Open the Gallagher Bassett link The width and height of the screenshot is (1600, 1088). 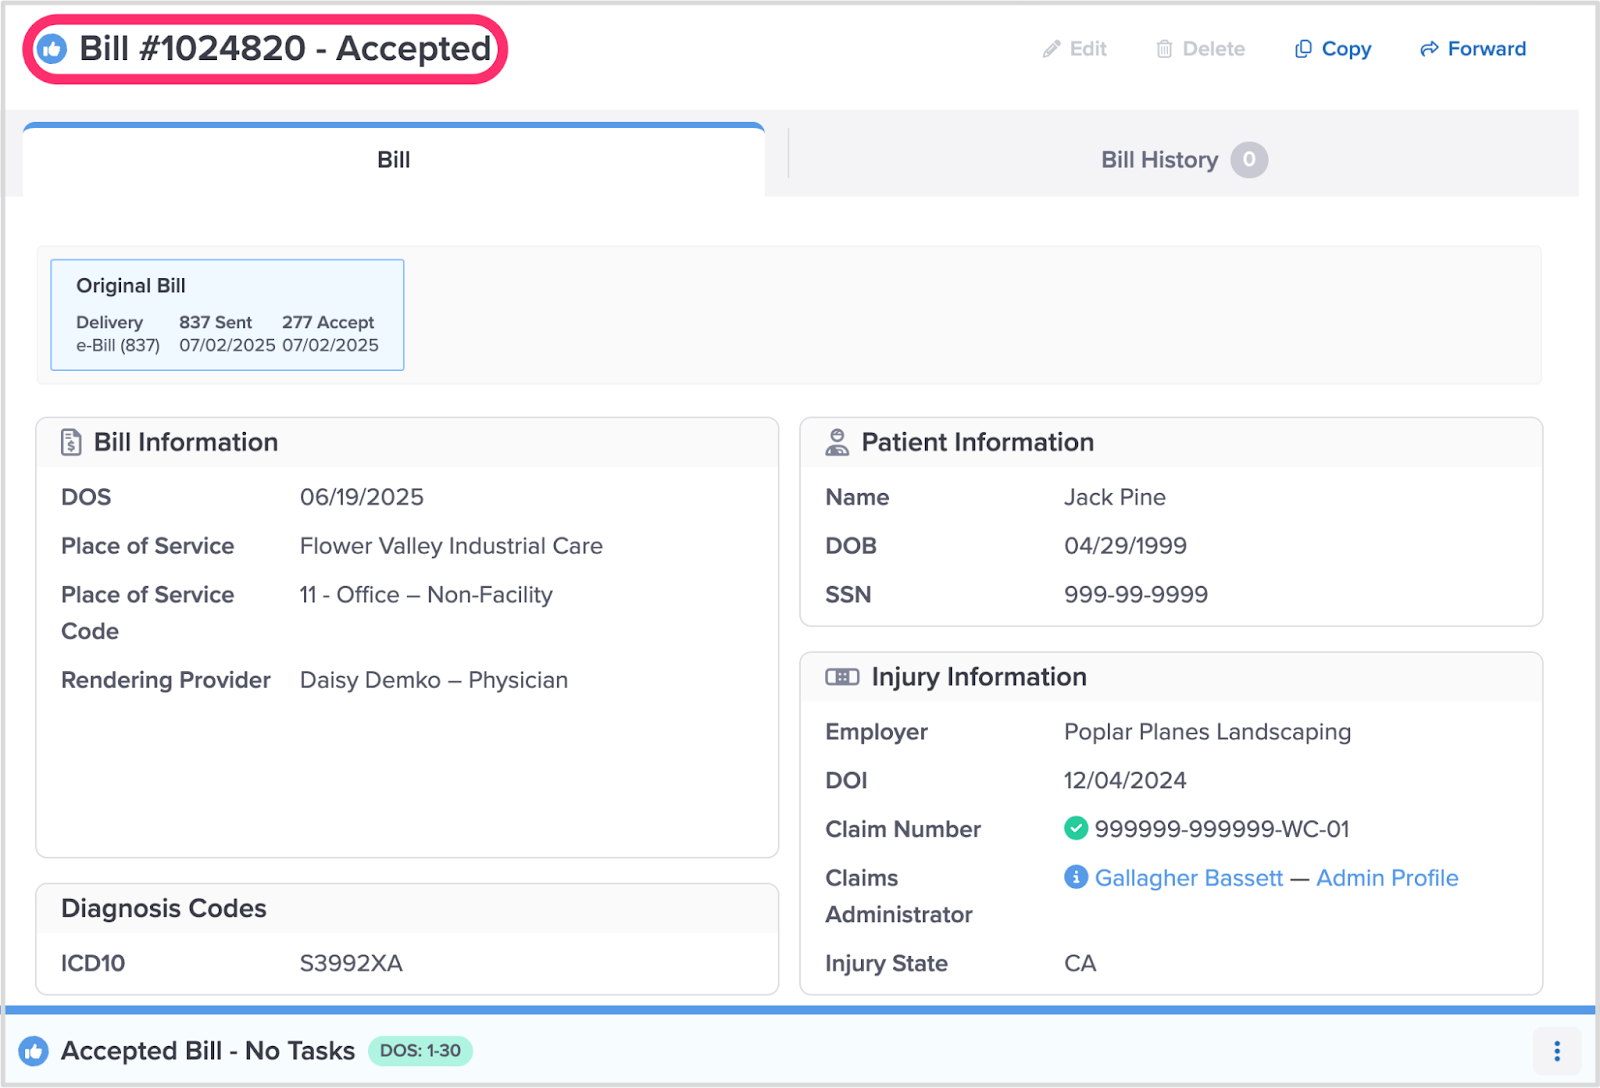pyautogui.click(x=1188, y=878)
